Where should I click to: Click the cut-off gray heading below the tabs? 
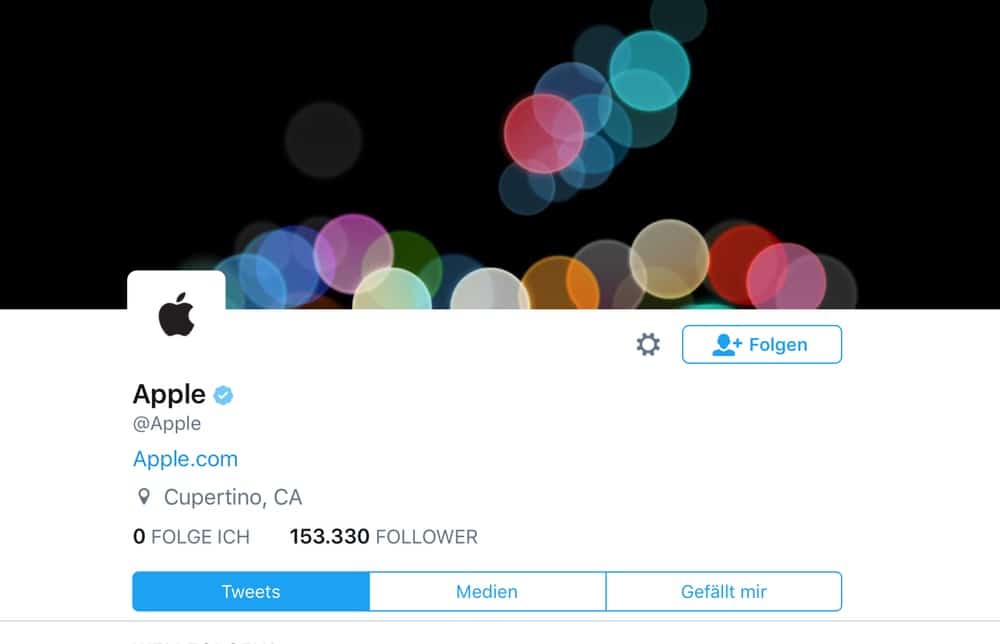click(204, 640)
